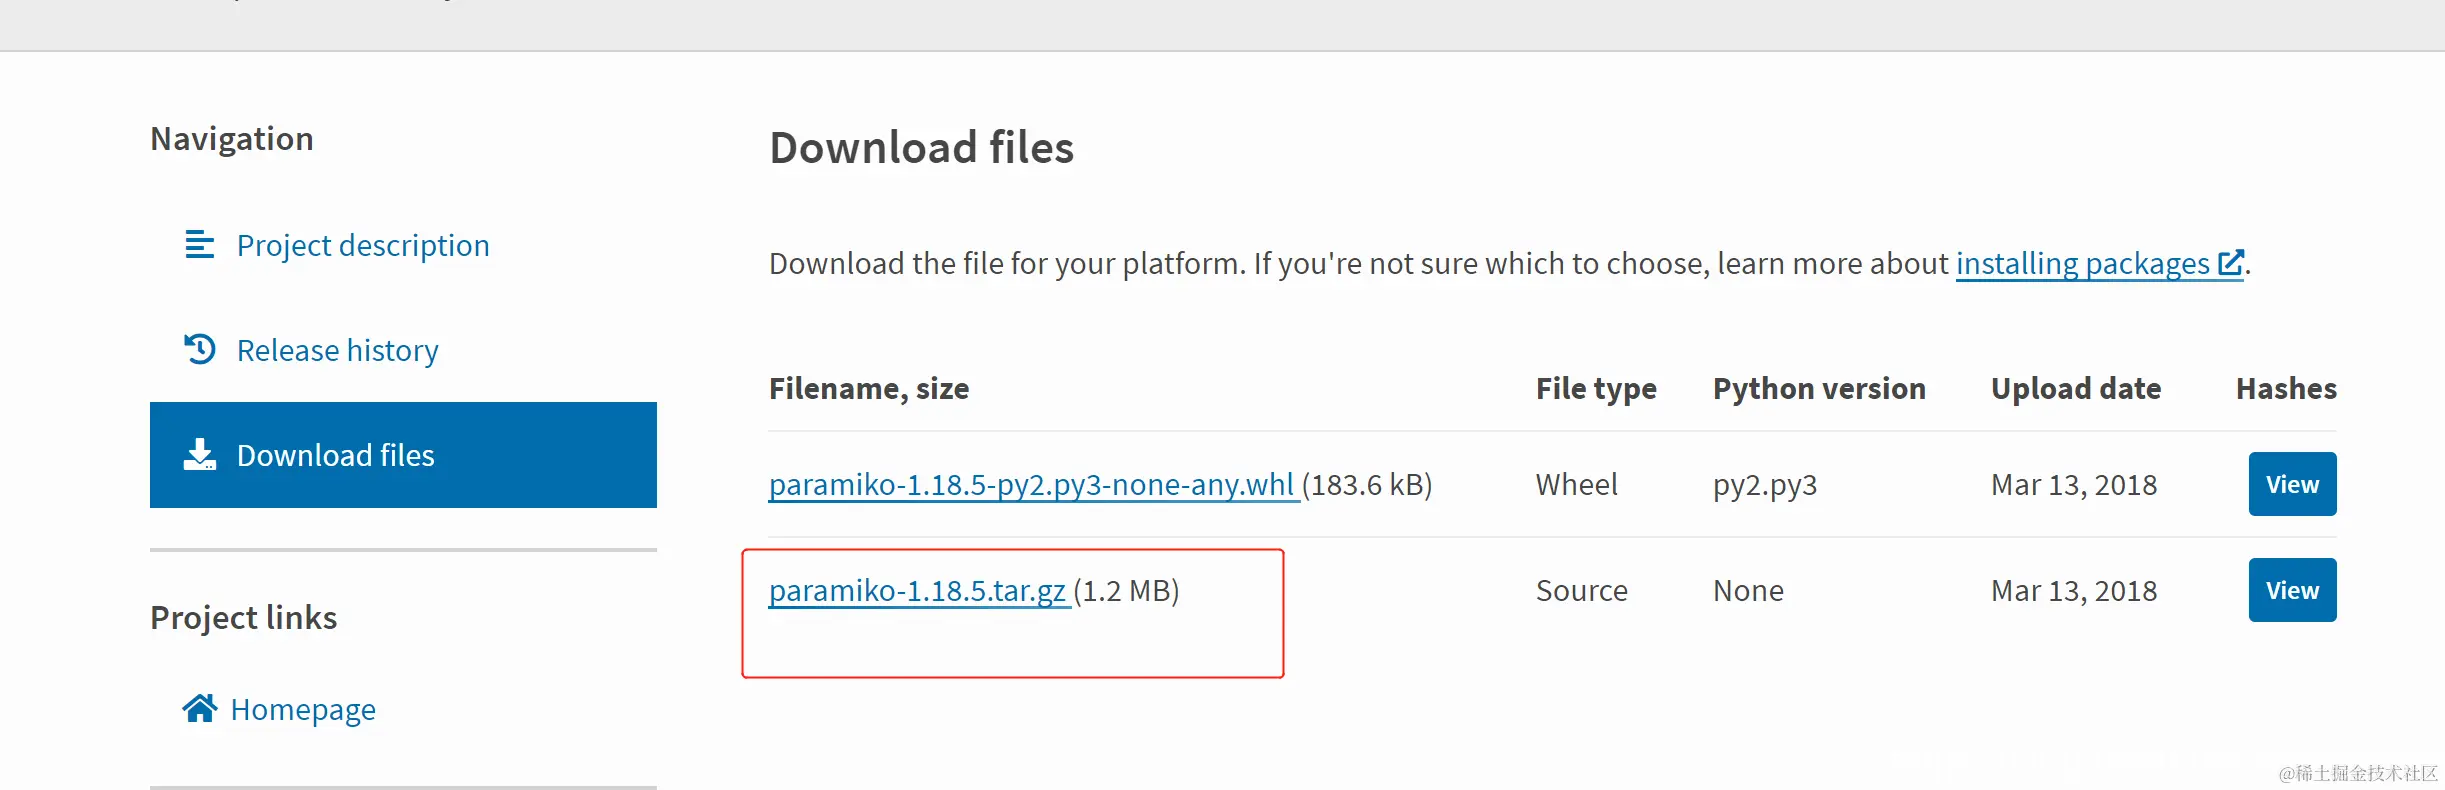Viewport: 2445px width, 790px height.
Task: Open the Homepage project link
Action: tap(303, 709)
